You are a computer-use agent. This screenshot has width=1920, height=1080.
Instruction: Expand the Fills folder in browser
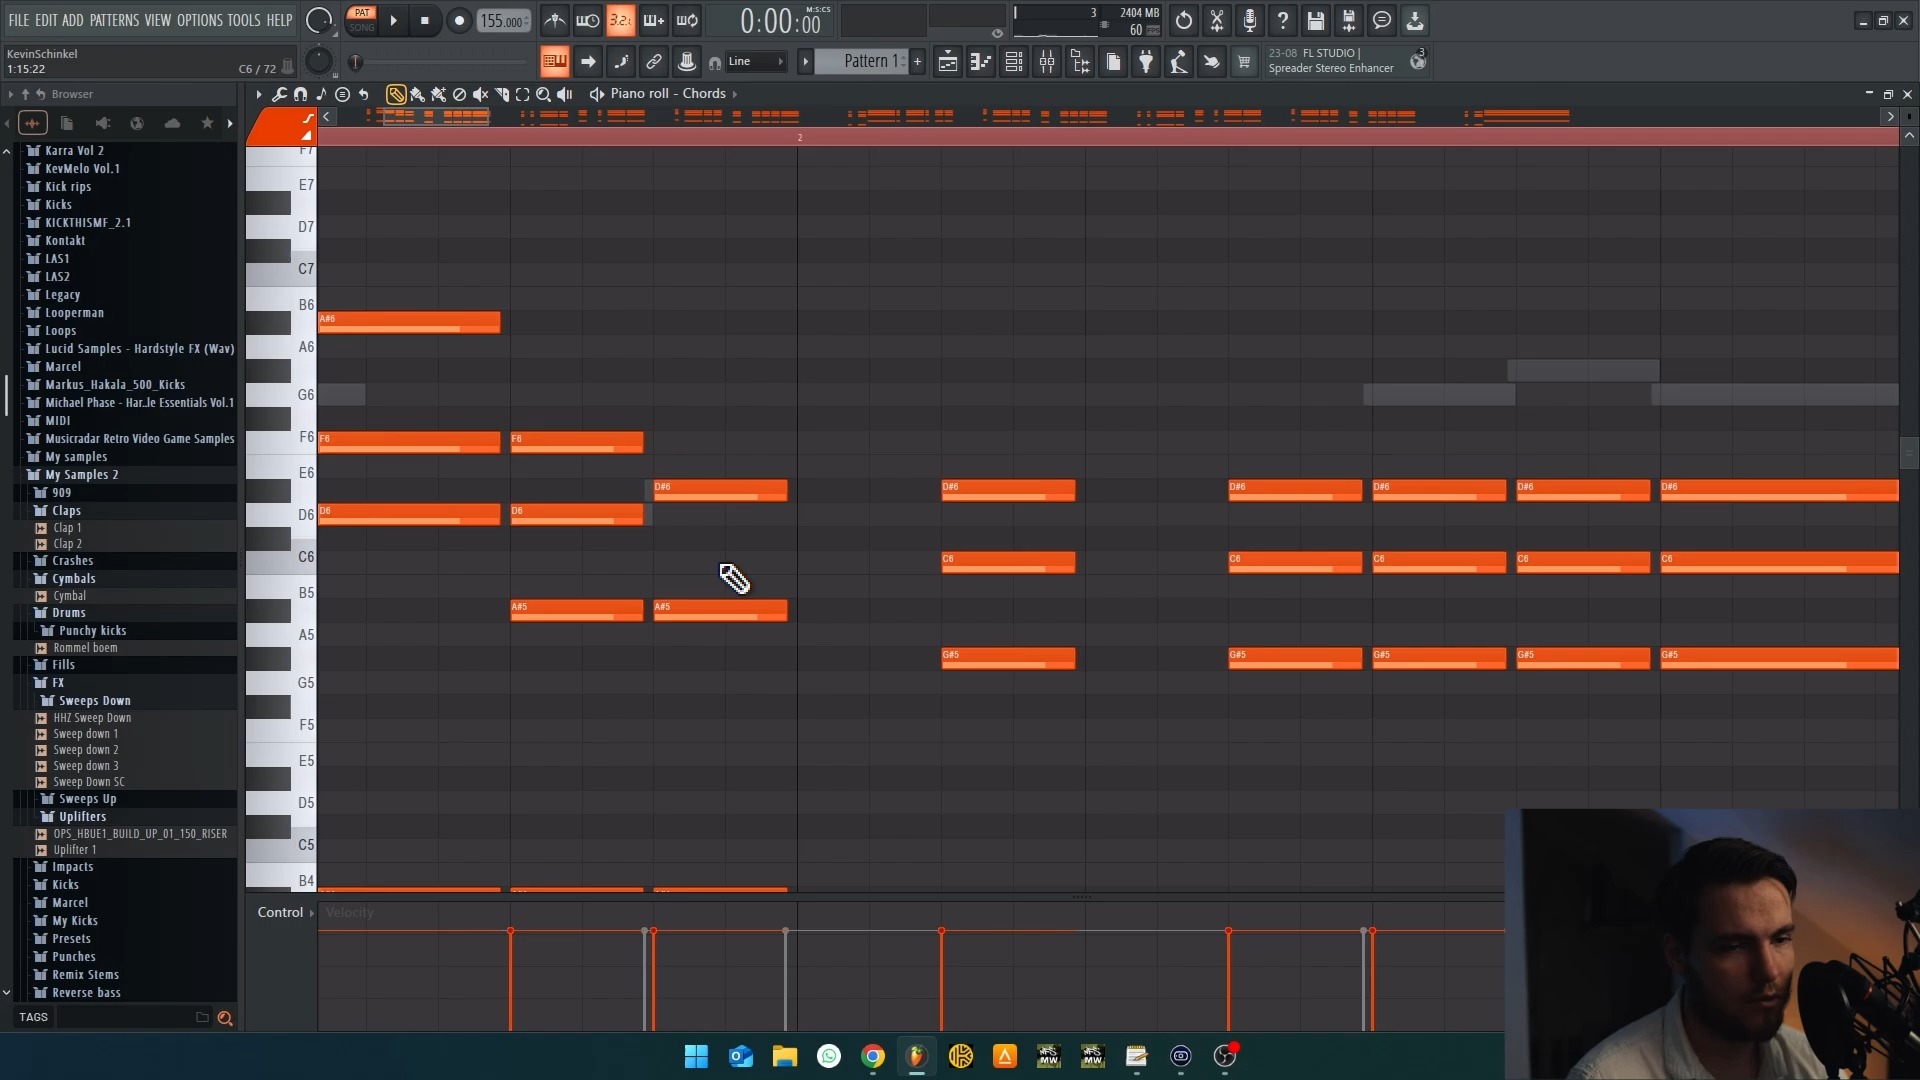[63, 665]
